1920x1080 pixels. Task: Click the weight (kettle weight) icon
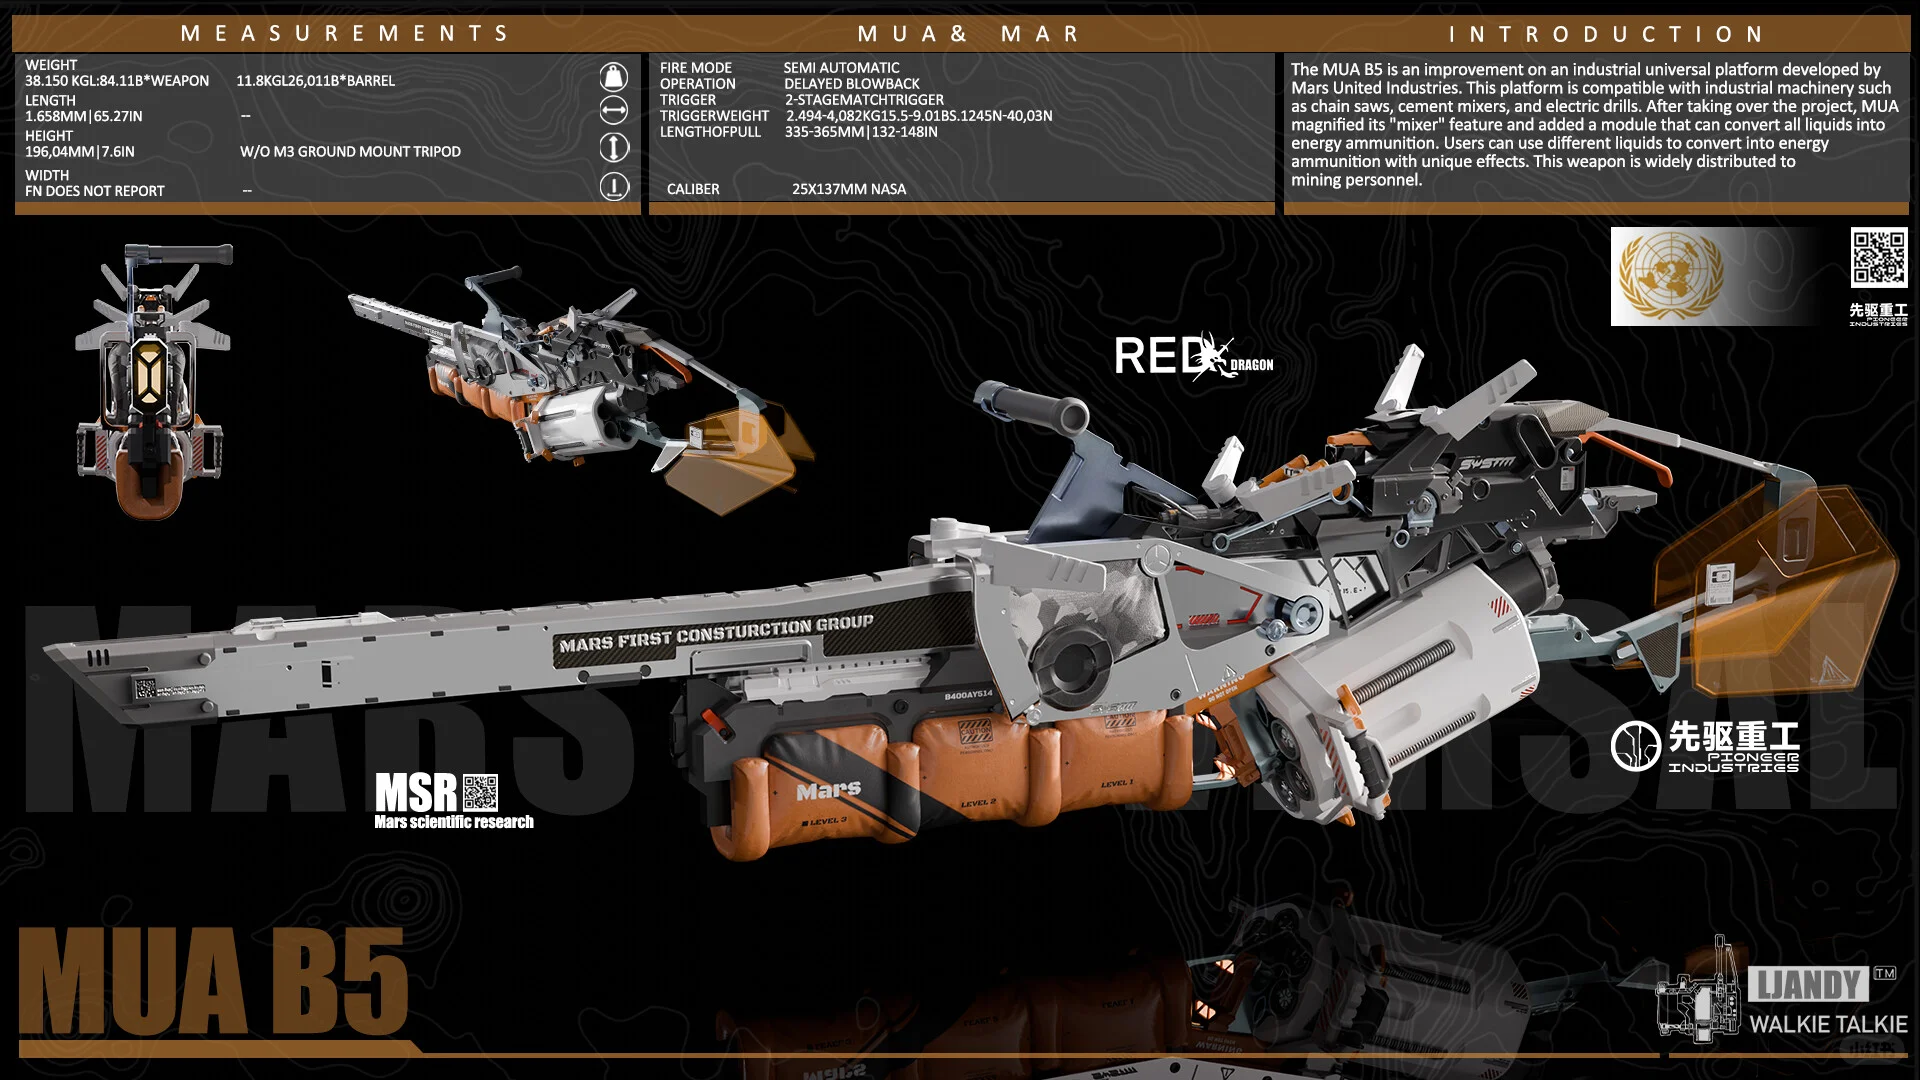tap(614, 77)
